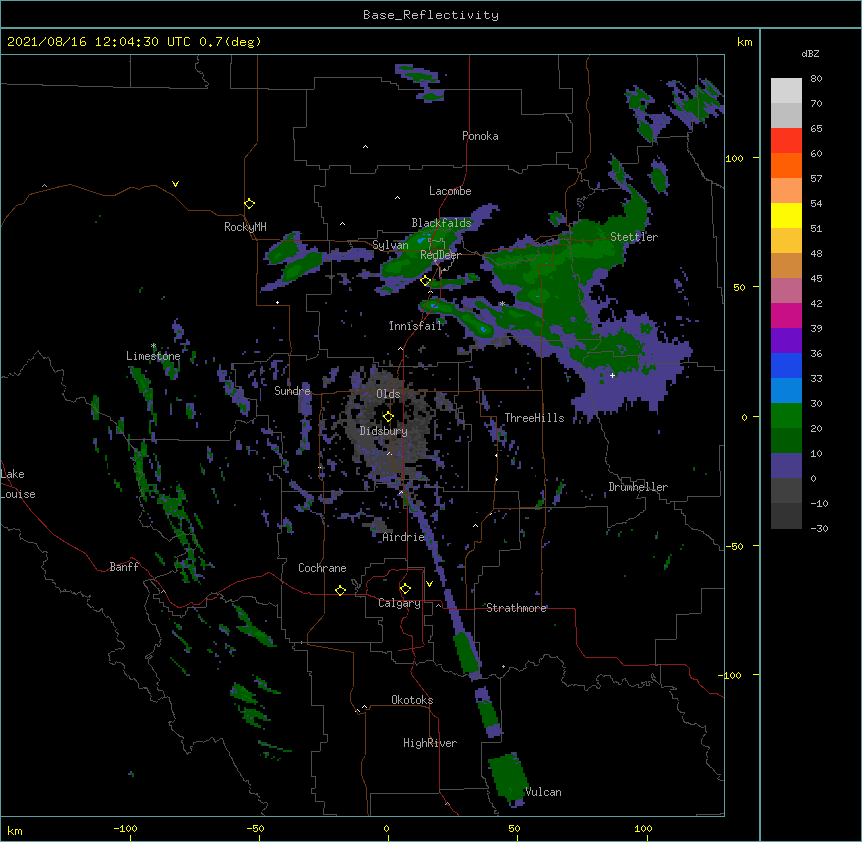Image resolution: width=862 pixels, height=842 pixels.
Task: Click the Banff label
Action: [x=124, y=567]
